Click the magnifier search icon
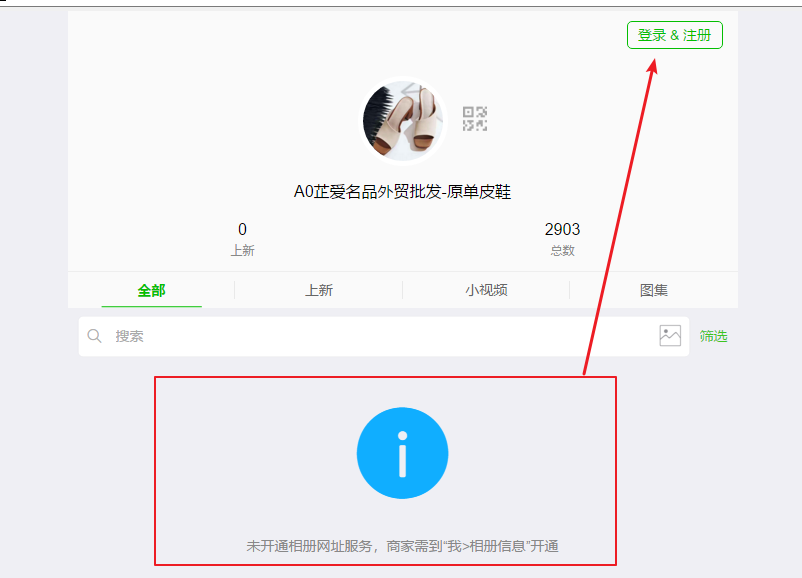Viewport: 802px width, 578px height. click(95, 336)
